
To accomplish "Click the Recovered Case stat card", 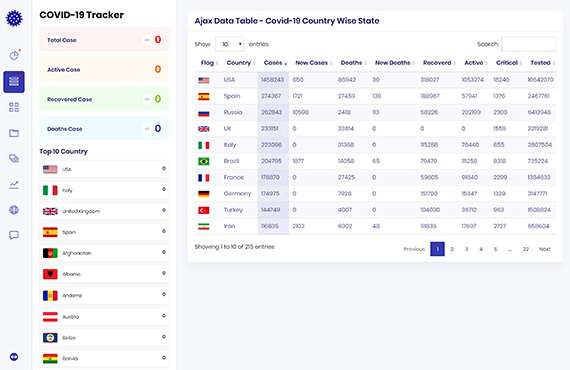I will click(104, 99).
